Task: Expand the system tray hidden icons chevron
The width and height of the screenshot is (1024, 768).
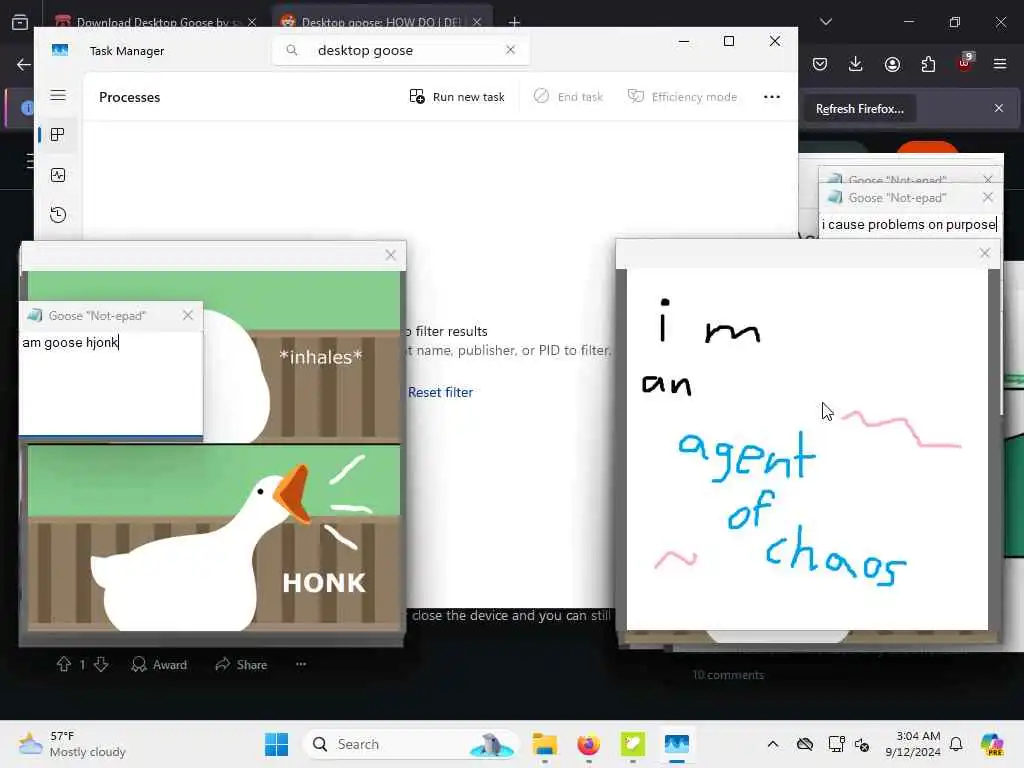Action: (x=773, y=744)
